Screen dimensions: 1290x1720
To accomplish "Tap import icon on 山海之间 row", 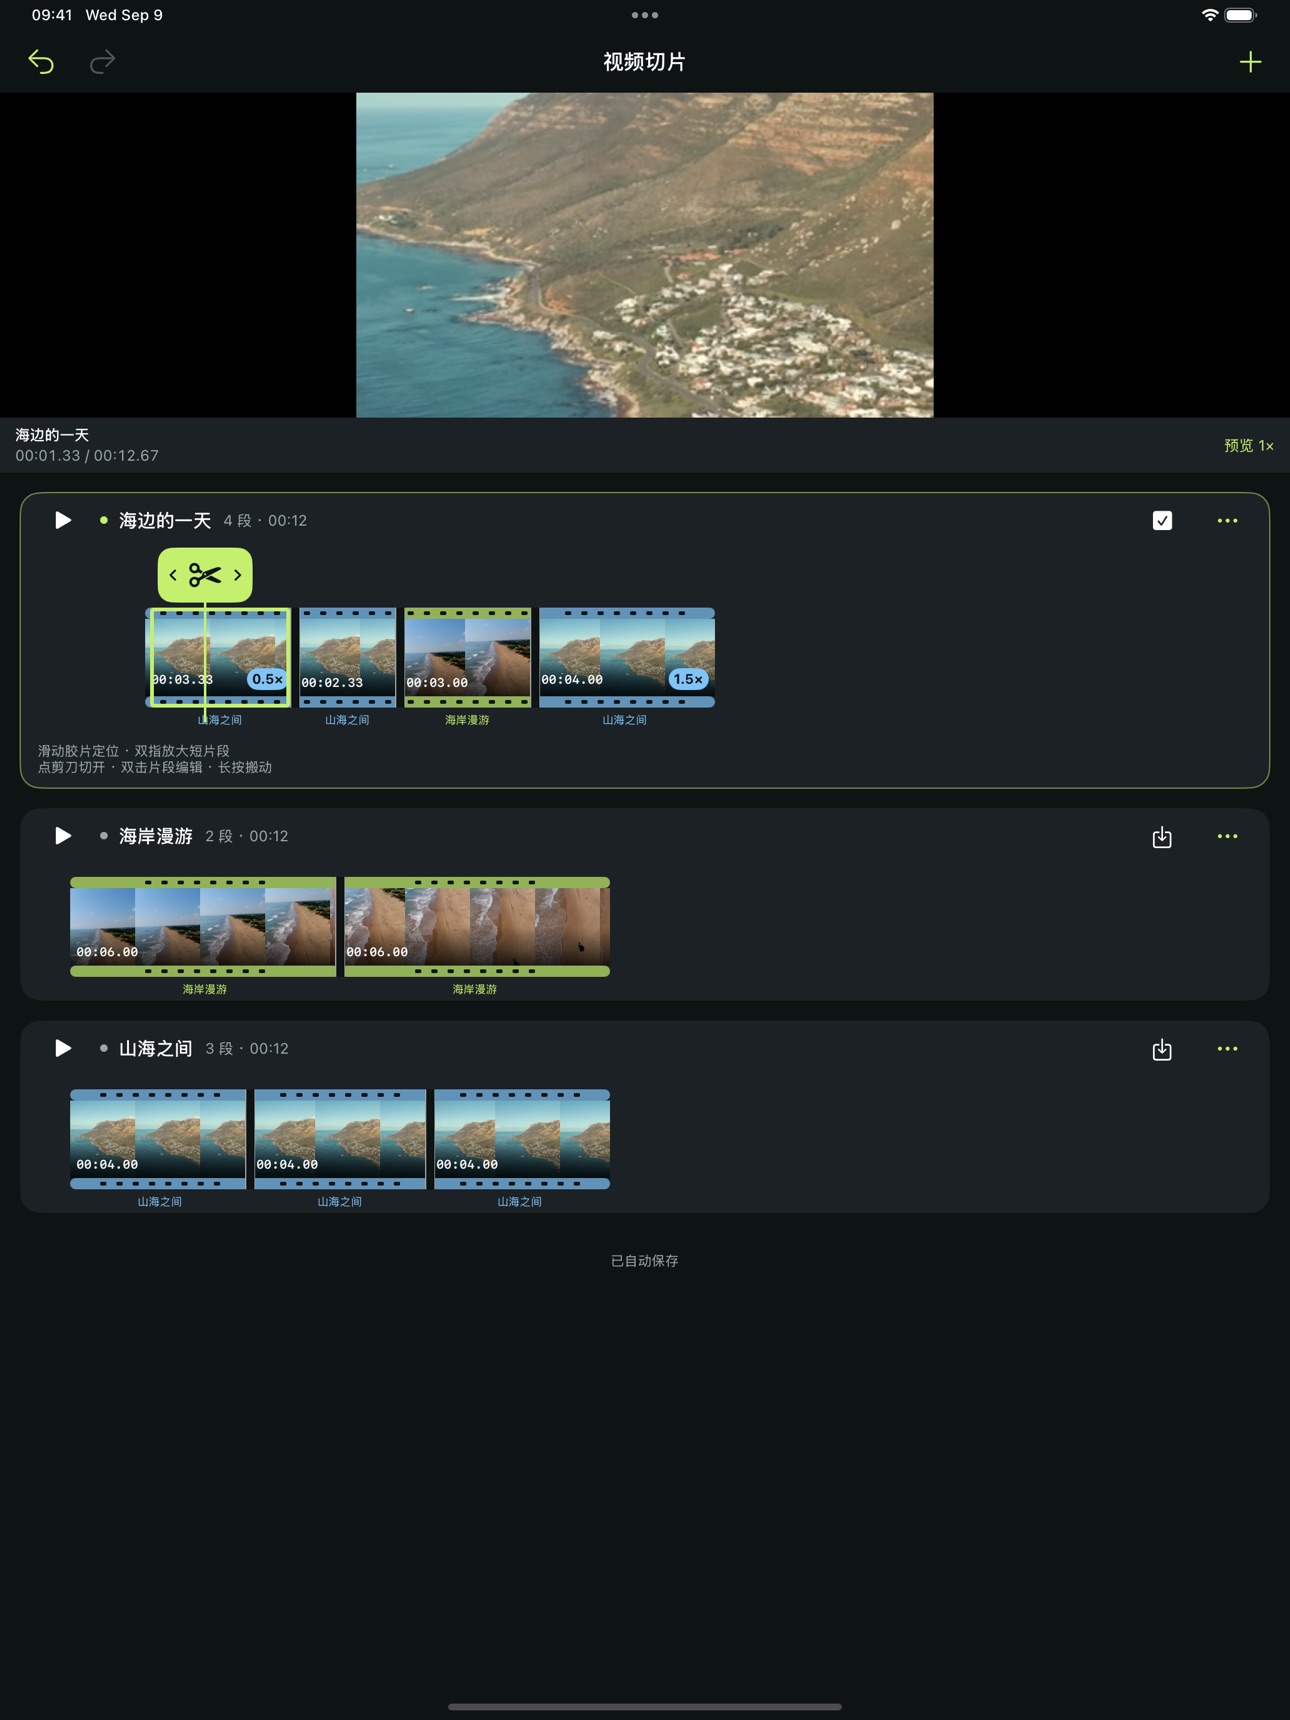I will (x=1162, y=1049).
